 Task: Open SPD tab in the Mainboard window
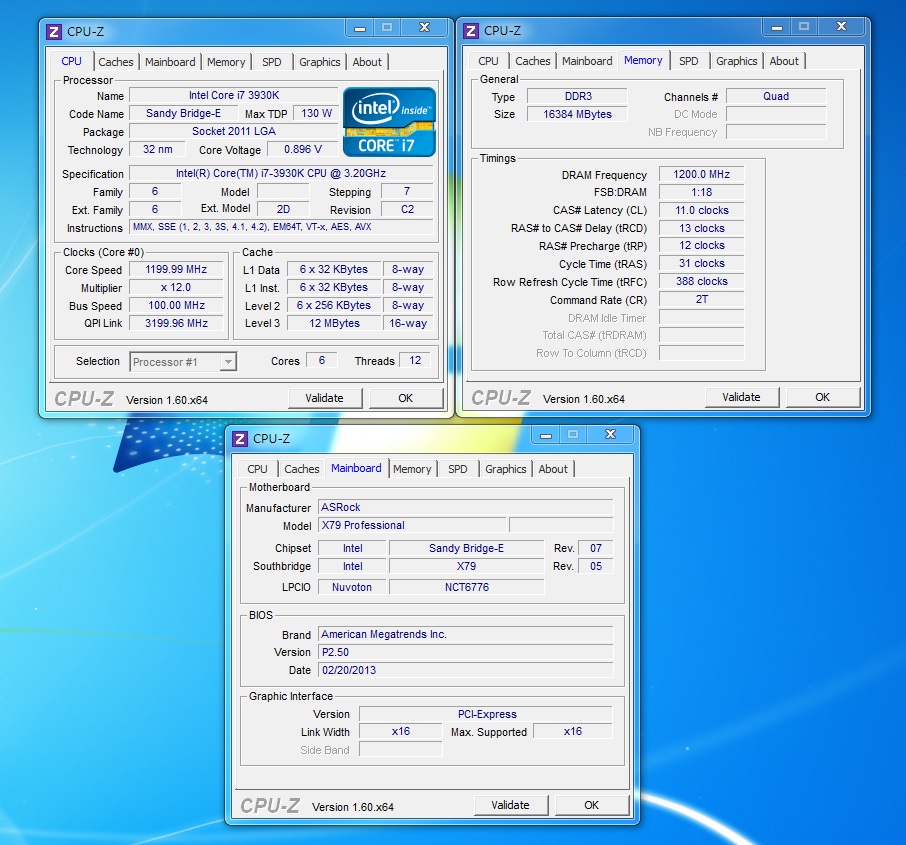point(458,469)
